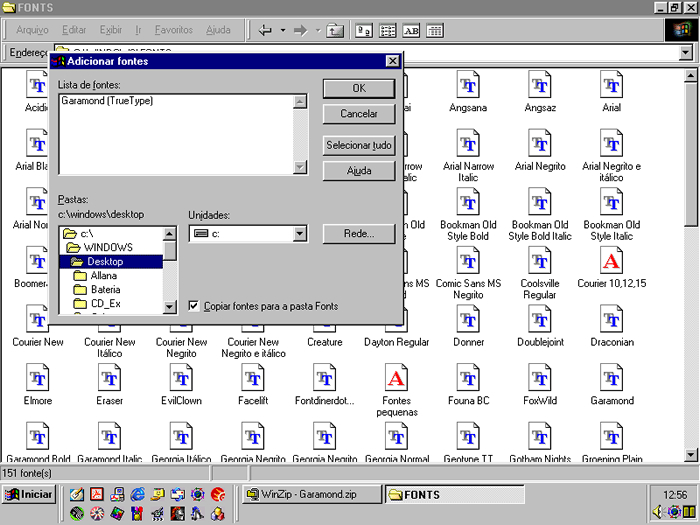Toggle Copiar fontes para a pasta Fonts
The height and width of the screenshot is (525, 700).
coord(193,306)
